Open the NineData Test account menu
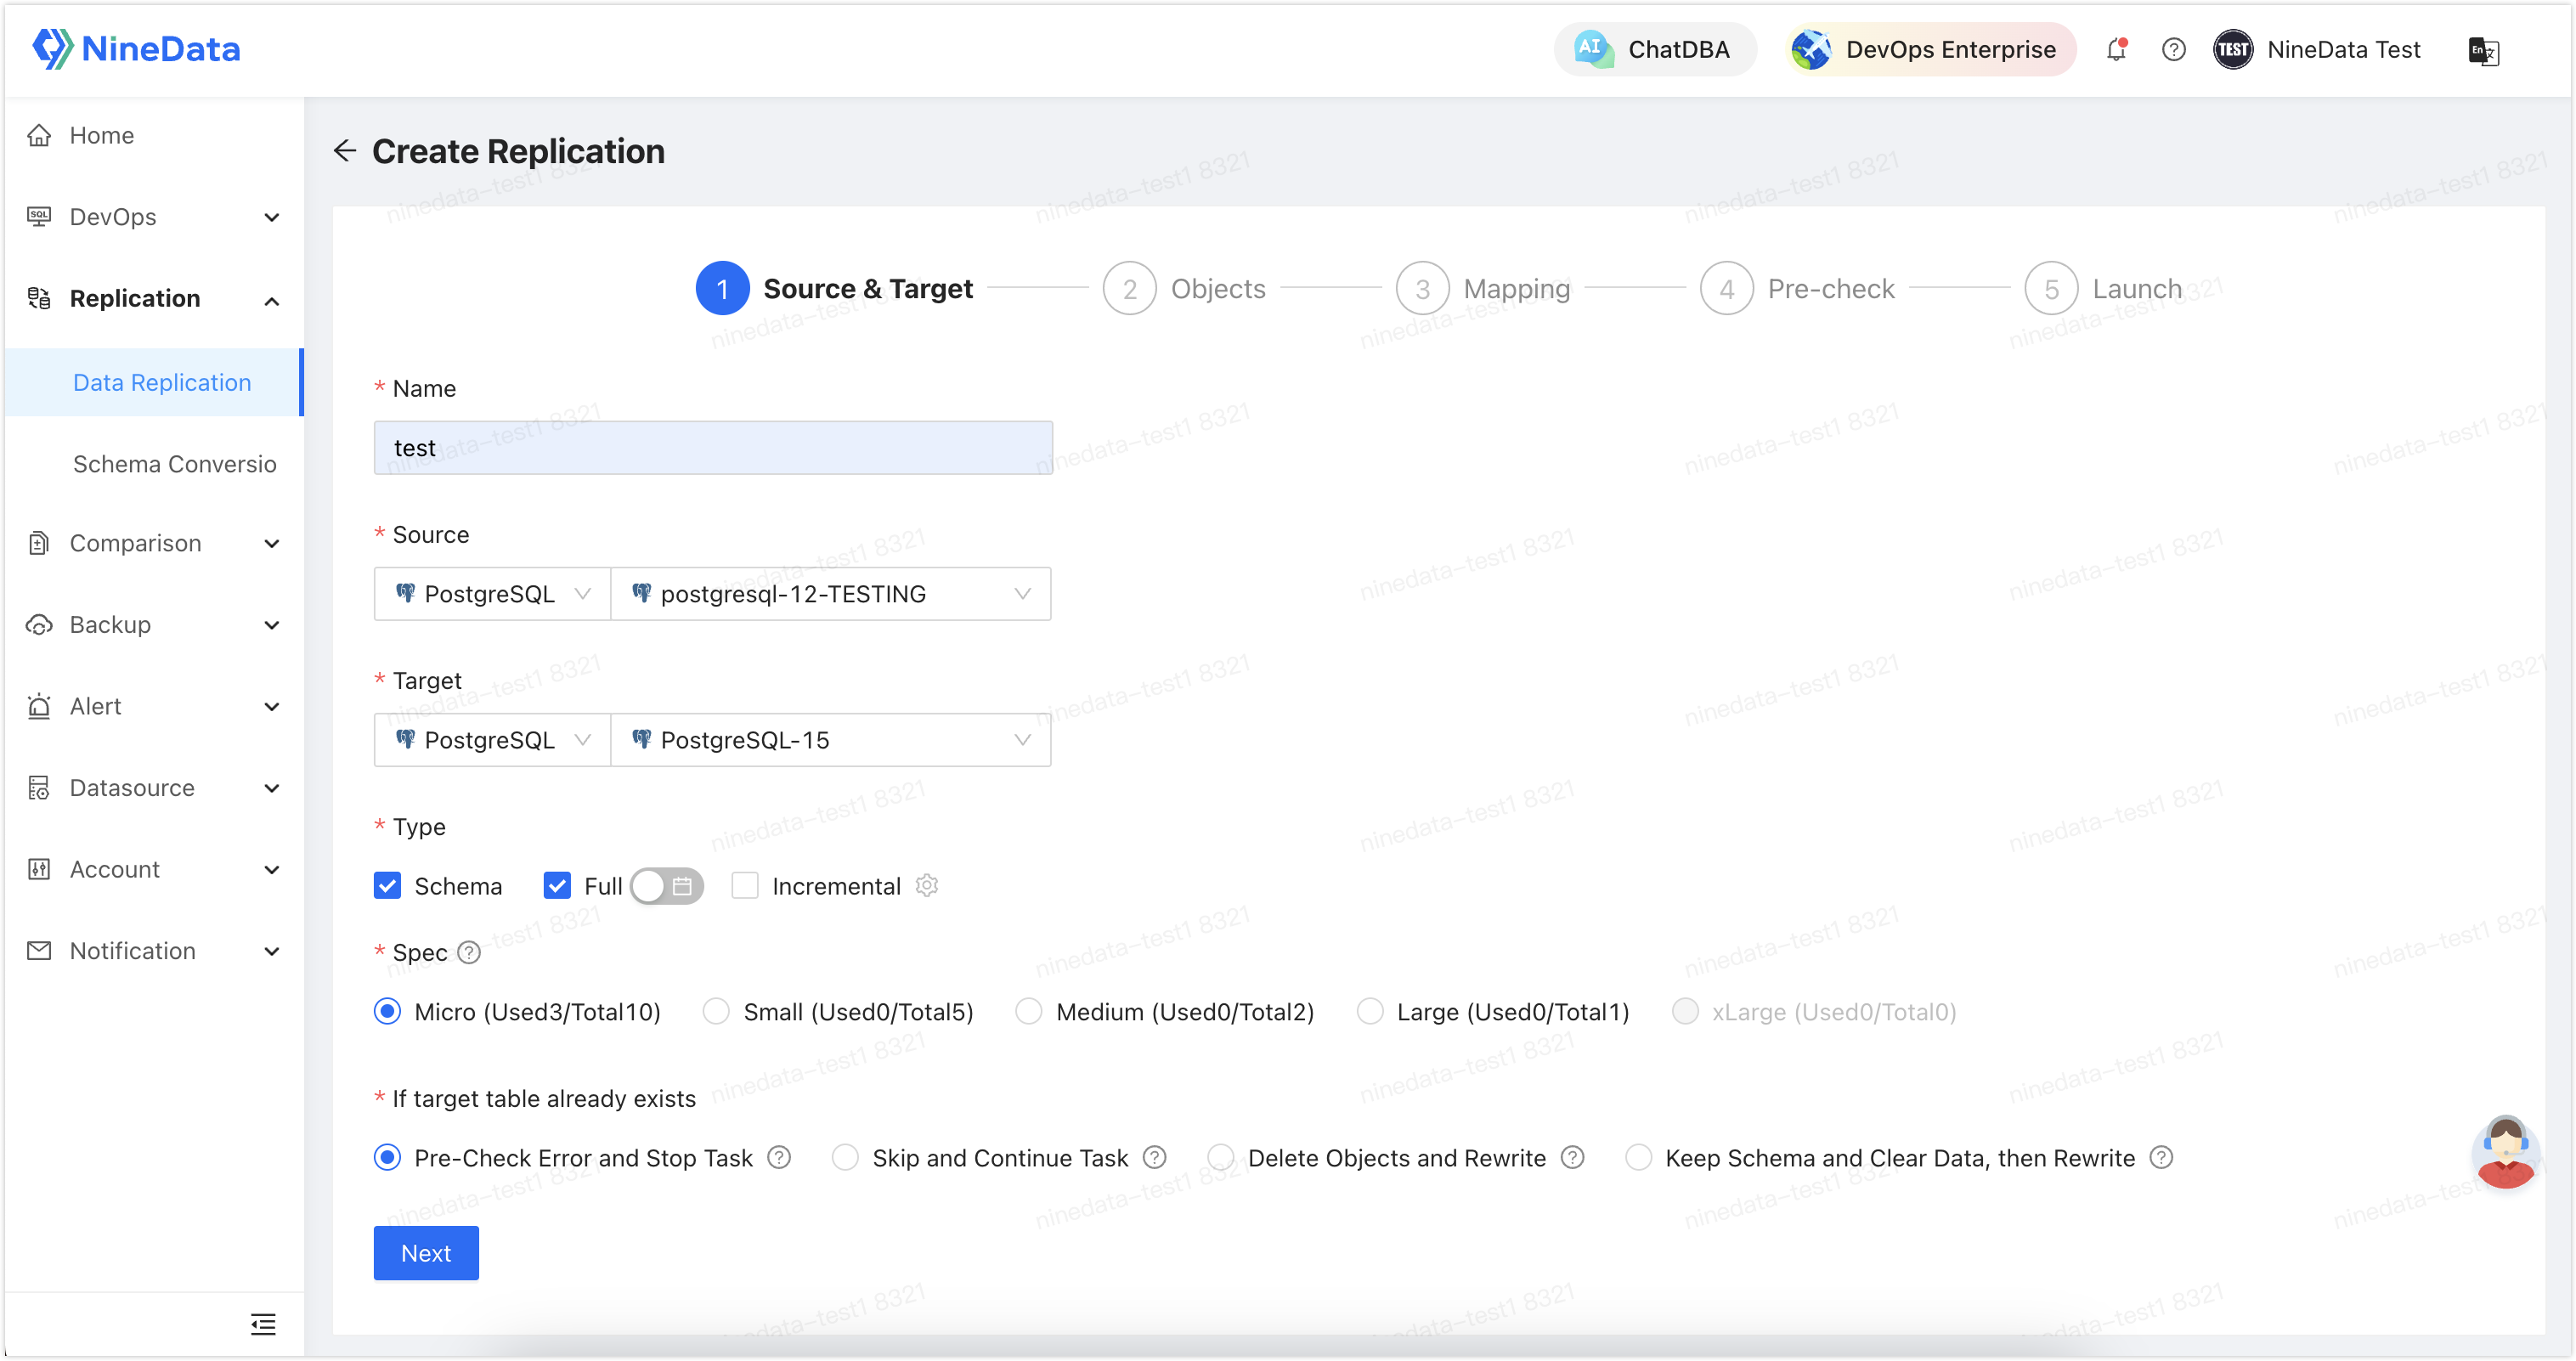Viewport: 2576px width, 1361px height. coord(2315,49)
